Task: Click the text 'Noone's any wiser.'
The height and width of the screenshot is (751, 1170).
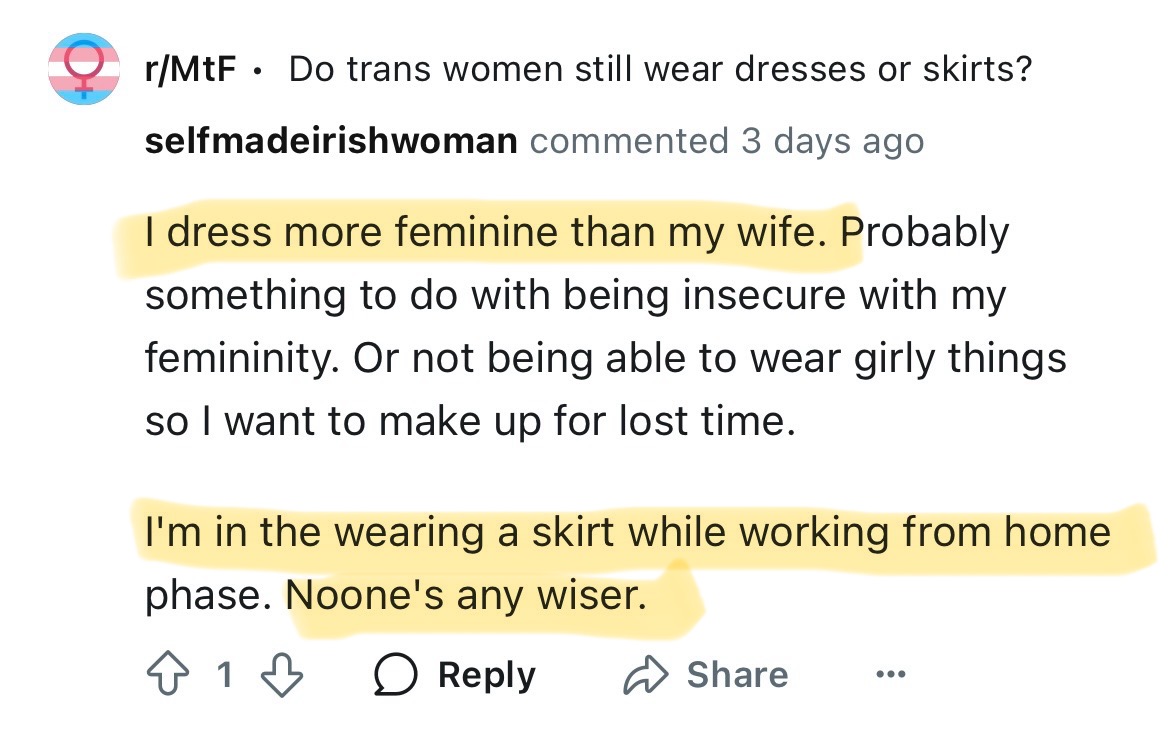Action: coord(466,596)
